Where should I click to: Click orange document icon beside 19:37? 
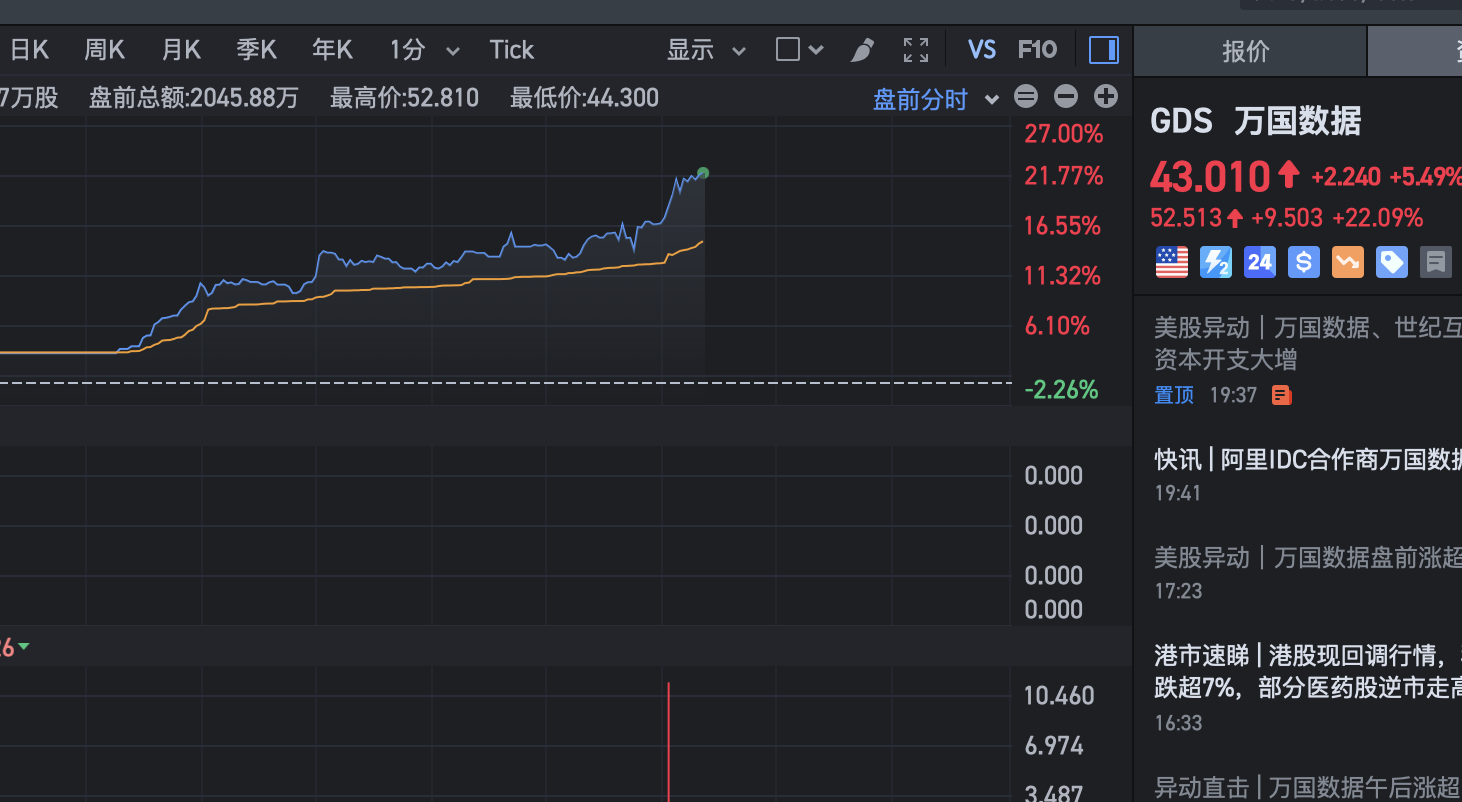pos(1282,395)
